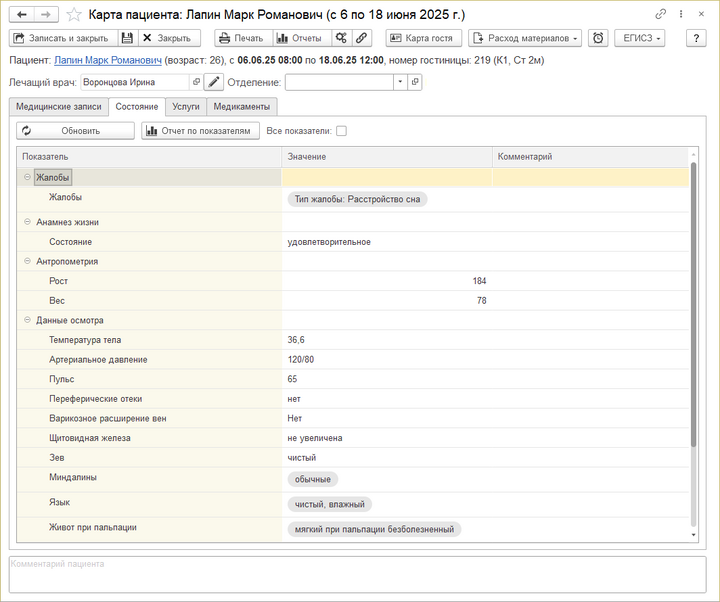The height and width of the screenshot is (602, 720).
Task: Click the paperclip attachments icon
Action: [x=361, y=38]
